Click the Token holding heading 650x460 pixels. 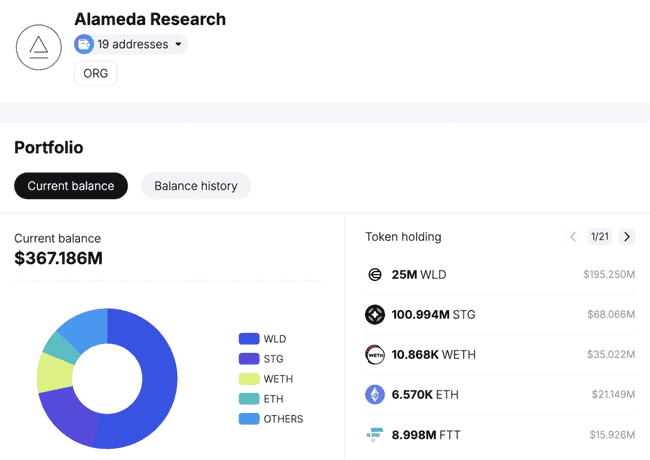pyautogui.click(x=403, y=237)
